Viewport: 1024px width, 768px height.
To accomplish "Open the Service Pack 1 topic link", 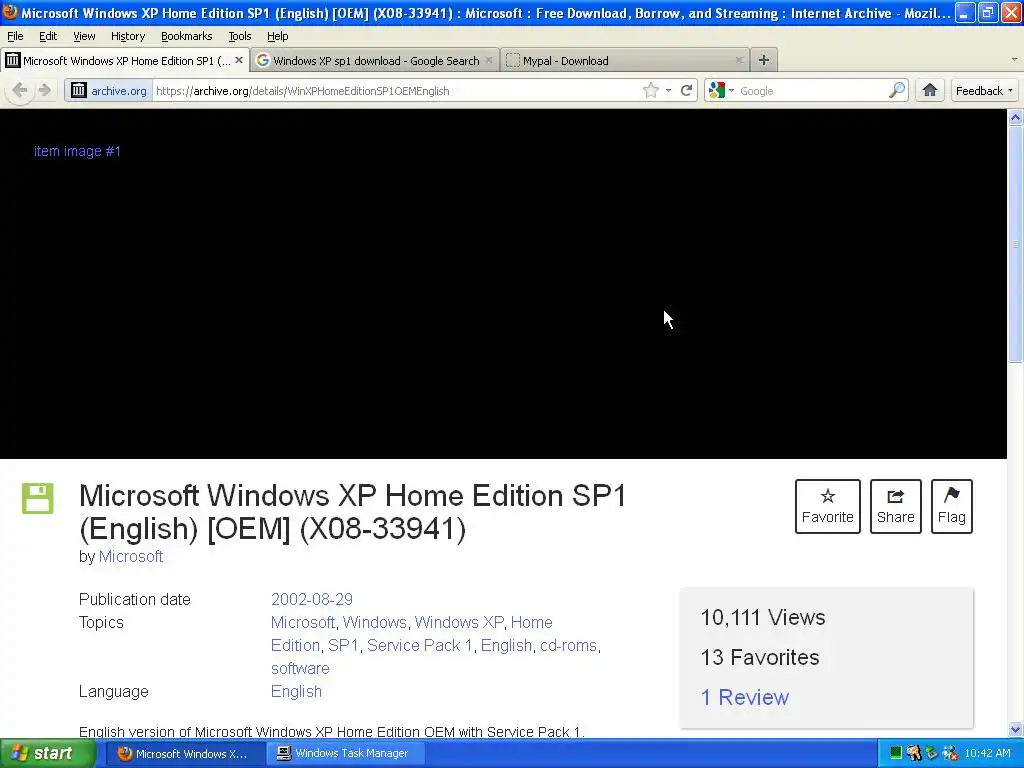I will (419, 645).
